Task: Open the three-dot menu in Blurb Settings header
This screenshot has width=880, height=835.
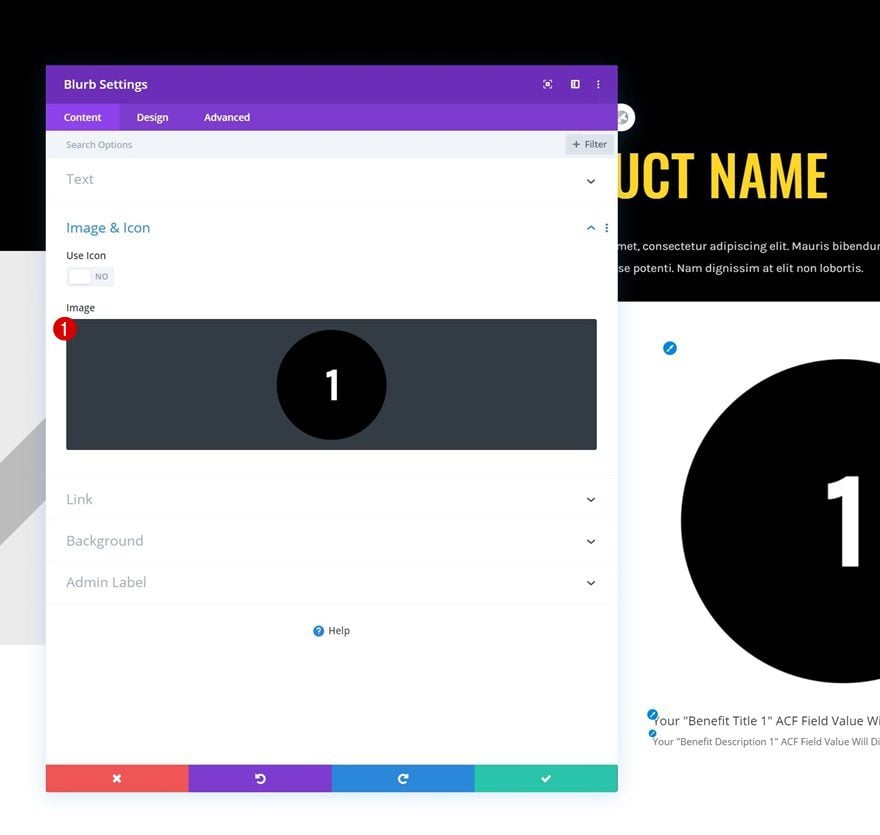Action: (598, 84)
